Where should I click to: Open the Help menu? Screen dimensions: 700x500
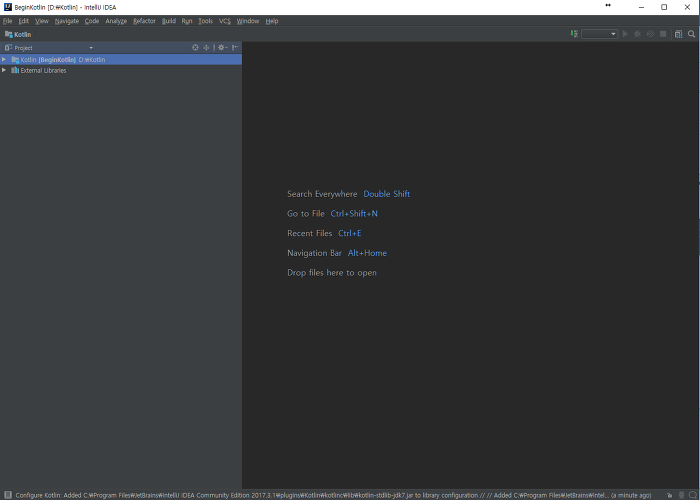point(272,21)
